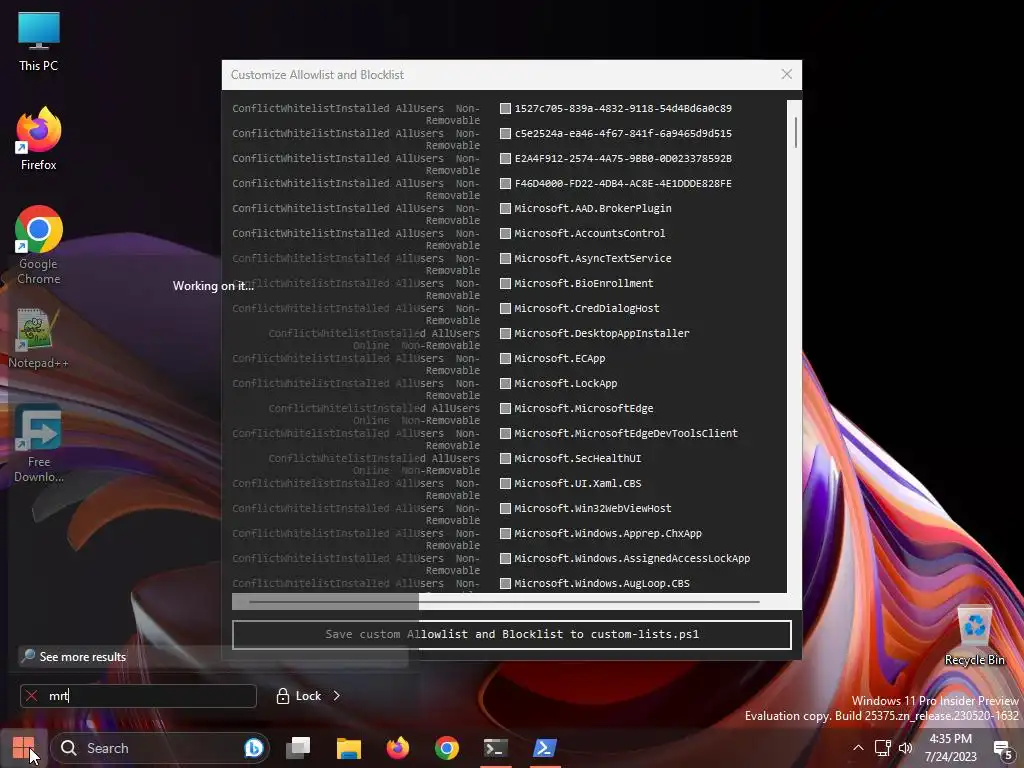
Task: Open the Notepad++ desktop shortcut
Action: point(39,338)
